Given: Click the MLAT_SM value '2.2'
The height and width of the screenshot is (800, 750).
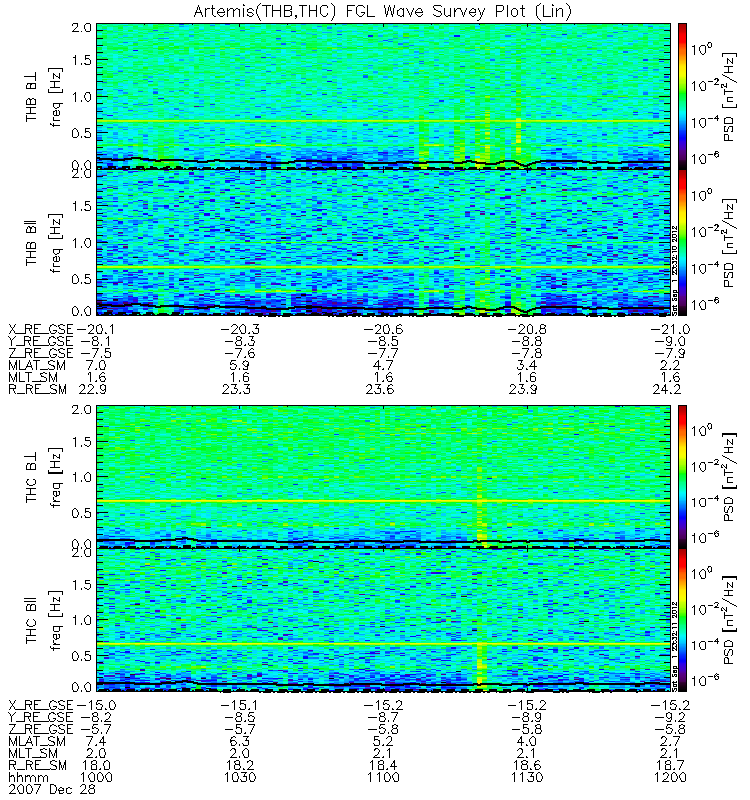Looking at the screenshot, I should [670, 365].
